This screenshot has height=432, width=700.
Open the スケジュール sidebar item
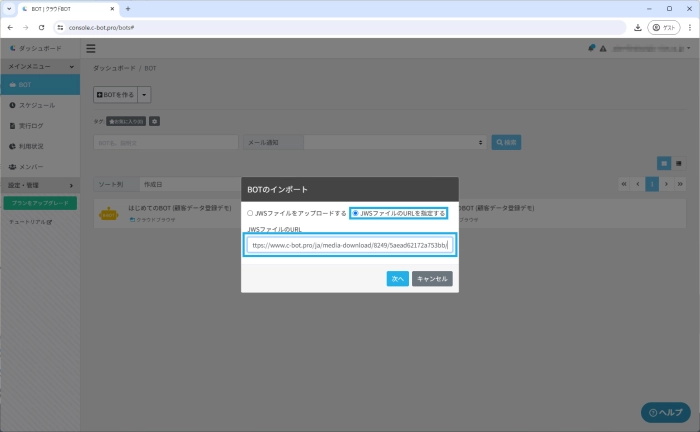tap(40, 105)
